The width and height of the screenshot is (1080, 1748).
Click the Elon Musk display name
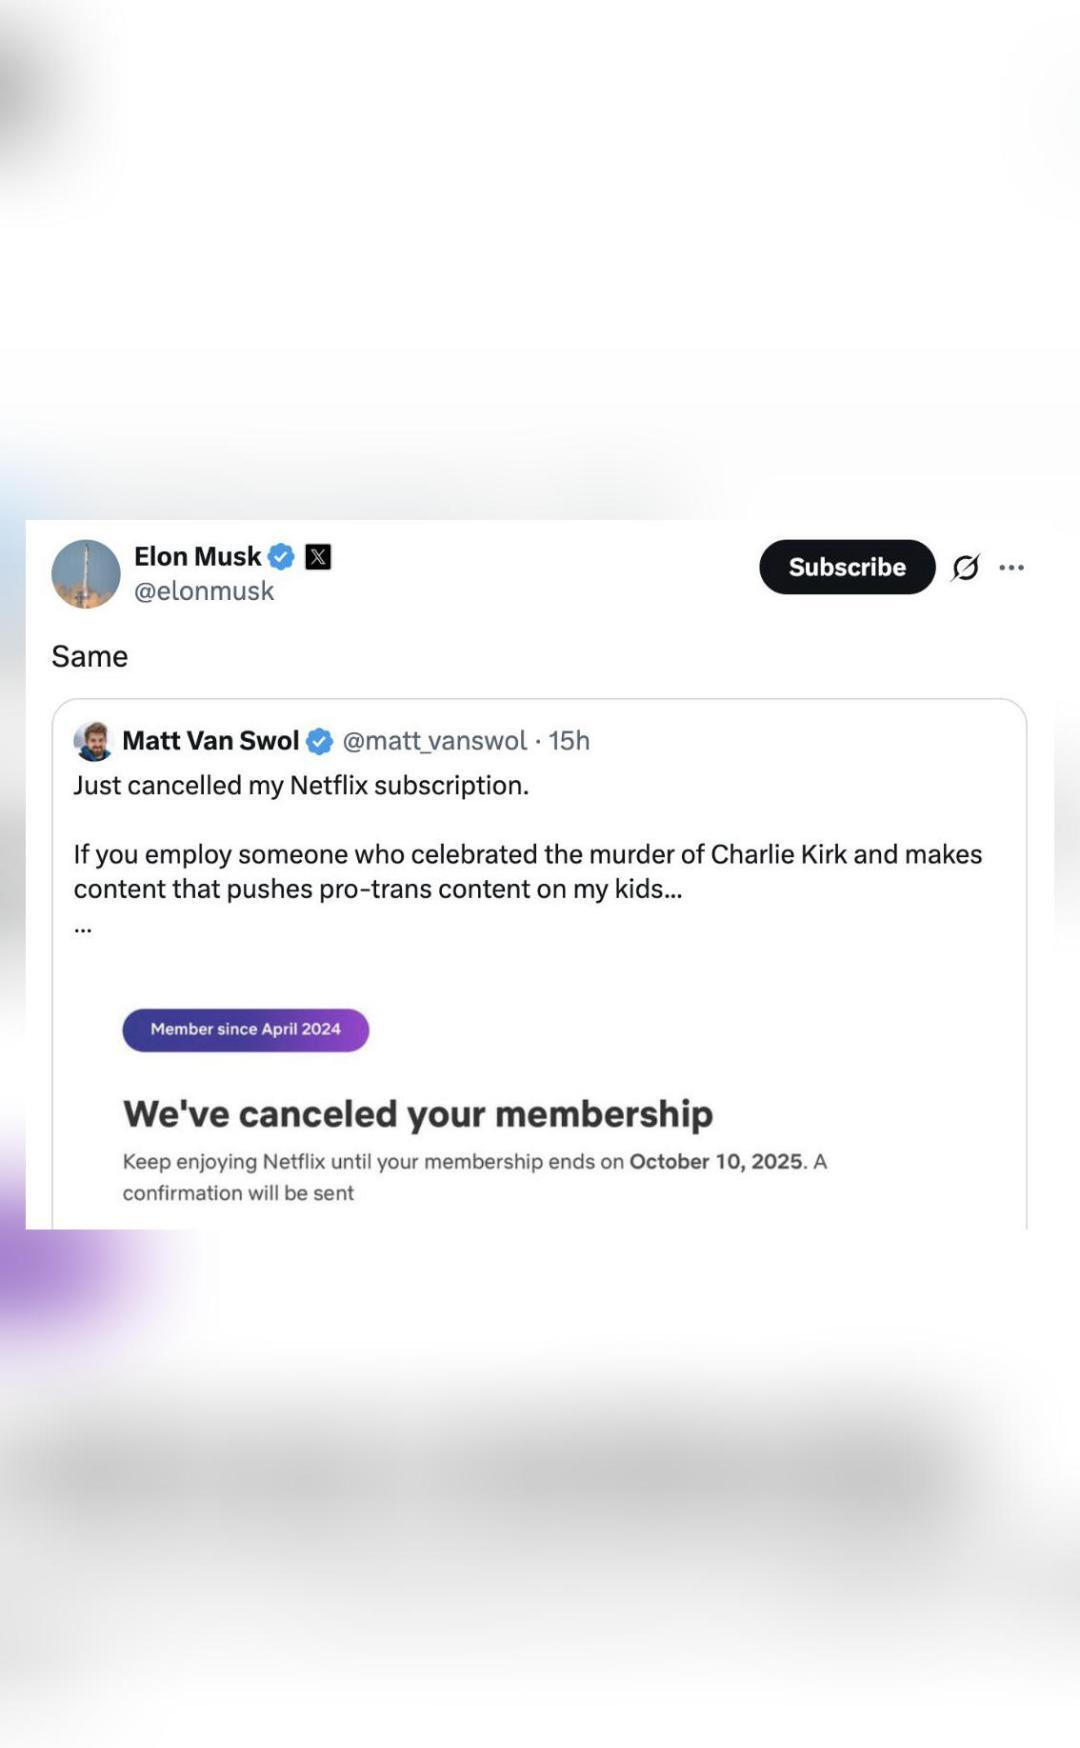197,556
